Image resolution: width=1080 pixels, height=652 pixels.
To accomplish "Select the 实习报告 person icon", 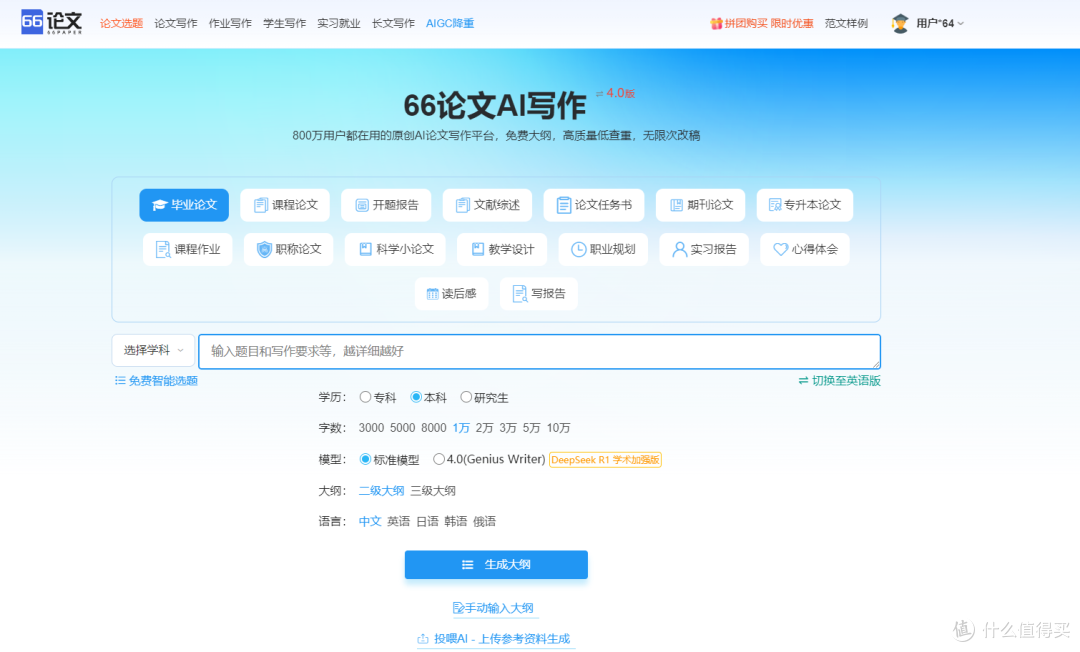I will pos(680,250).
